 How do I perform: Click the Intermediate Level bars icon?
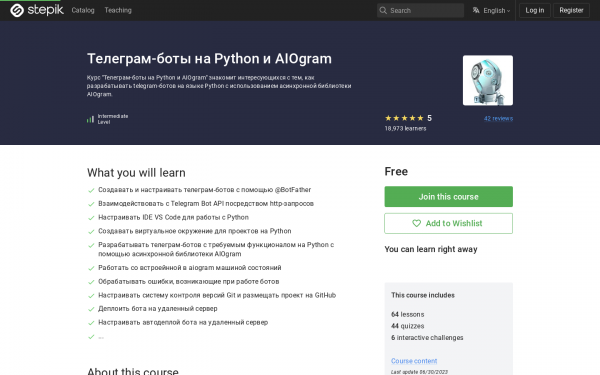90,119
